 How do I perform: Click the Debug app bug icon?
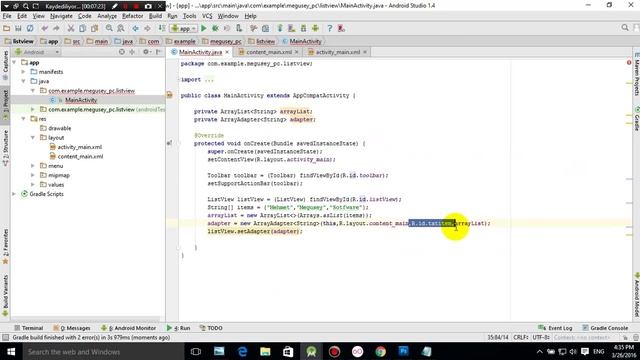pos(215,28)
